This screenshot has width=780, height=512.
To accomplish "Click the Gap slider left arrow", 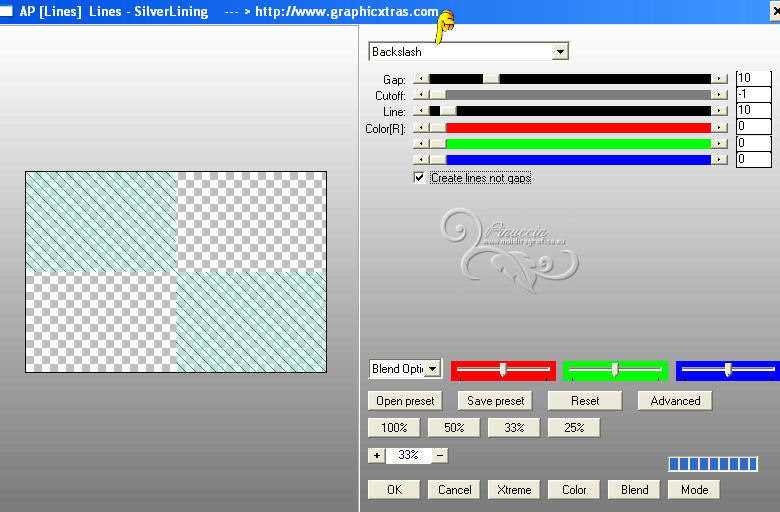I will click(421, 79).
